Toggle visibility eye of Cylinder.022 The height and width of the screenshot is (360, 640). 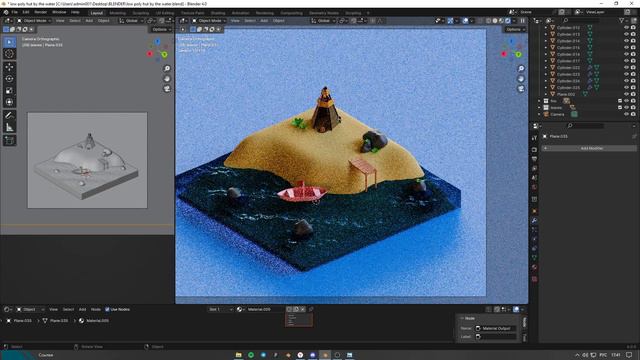(x=627, y=67)
